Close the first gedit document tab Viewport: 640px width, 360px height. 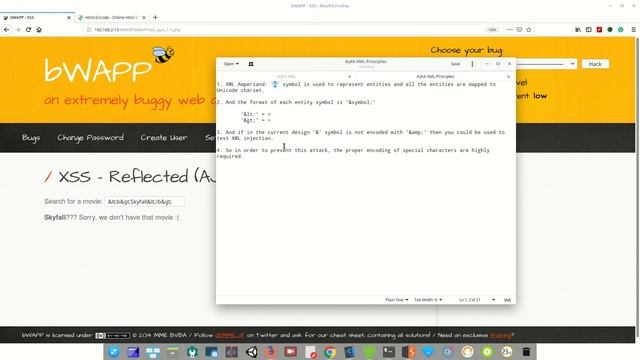pos(349,76)
